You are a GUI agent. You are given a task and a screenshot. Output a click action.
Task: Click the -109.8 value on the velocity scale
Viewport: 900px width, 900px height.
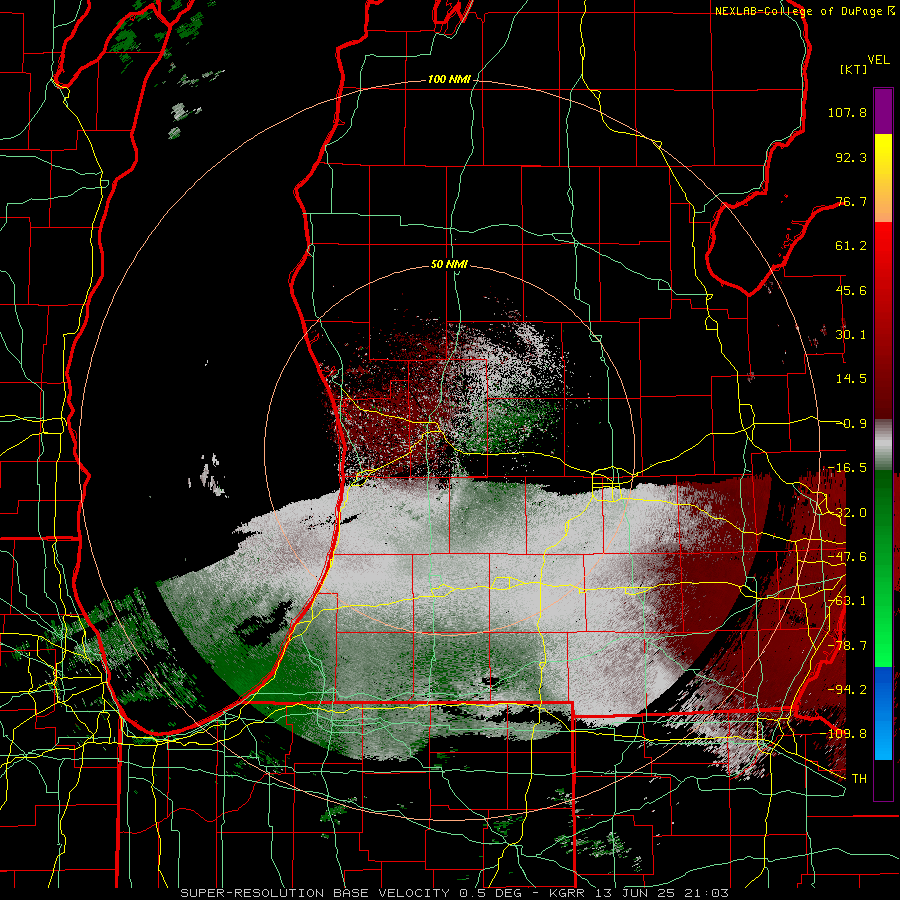[843, 734]
